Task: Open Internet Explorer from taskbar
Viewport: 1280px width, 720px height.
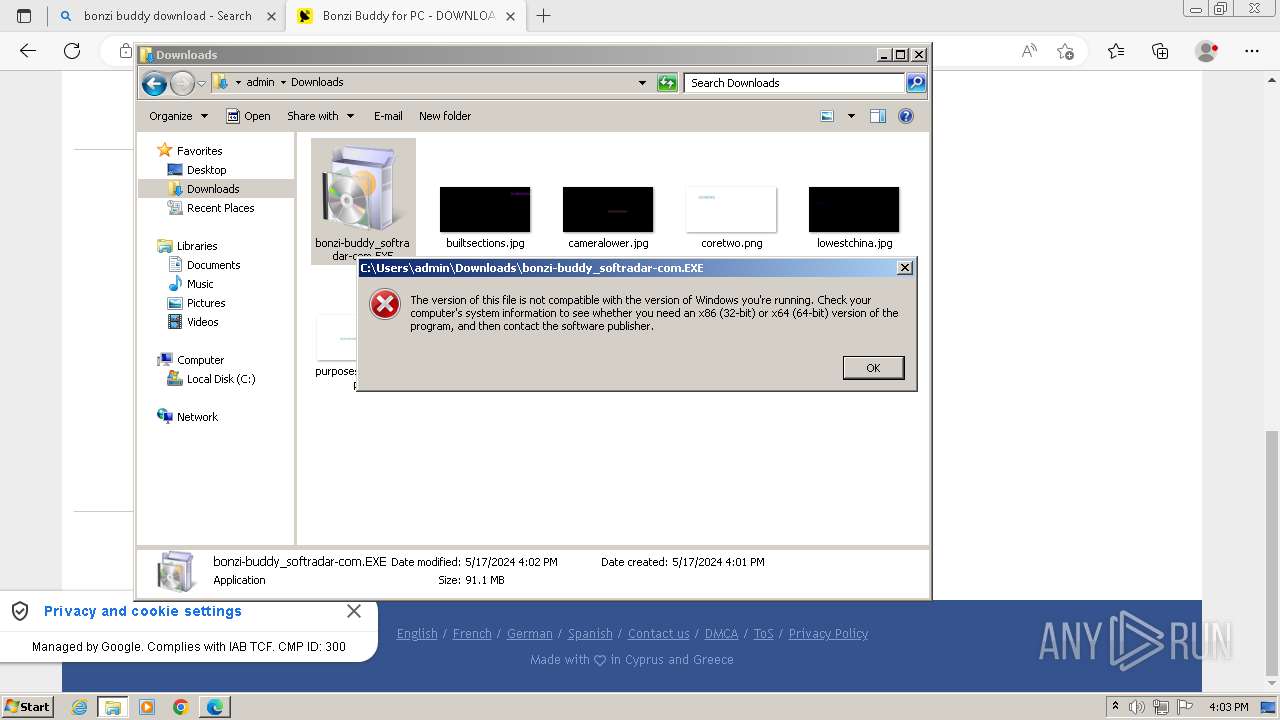Action: coord(79,707)
